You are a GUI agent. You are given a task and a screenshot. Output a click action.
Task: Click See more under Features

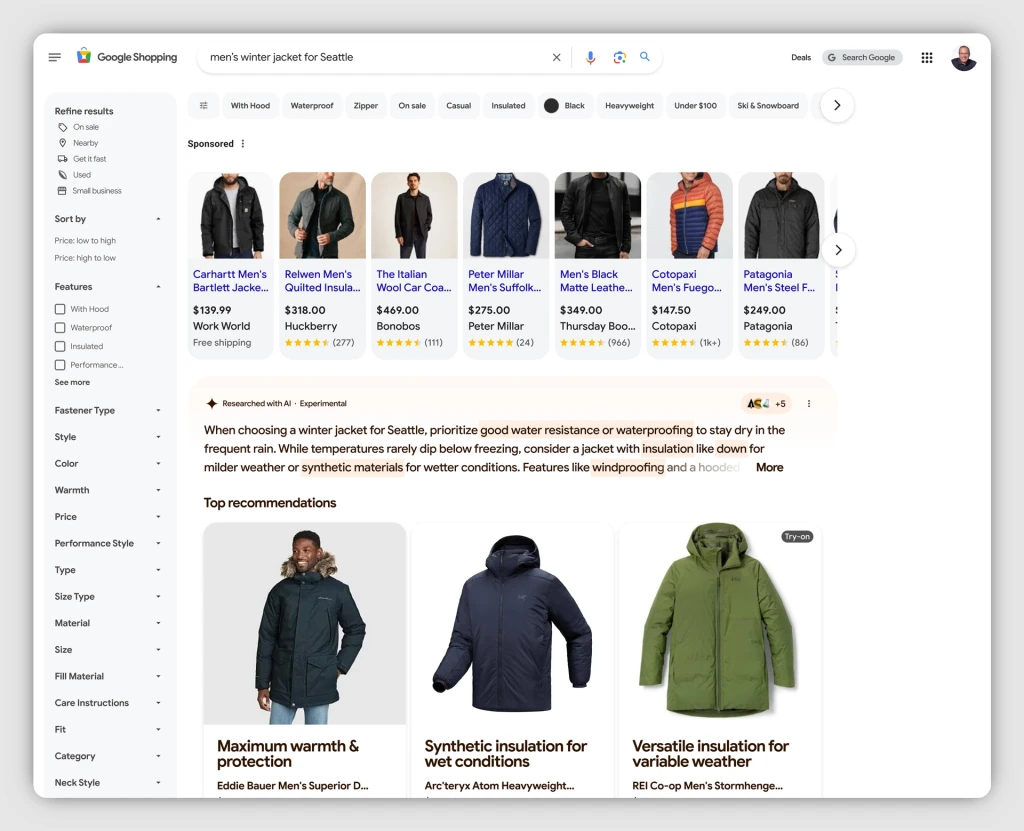pyautogui.click(x=72, y=382)
